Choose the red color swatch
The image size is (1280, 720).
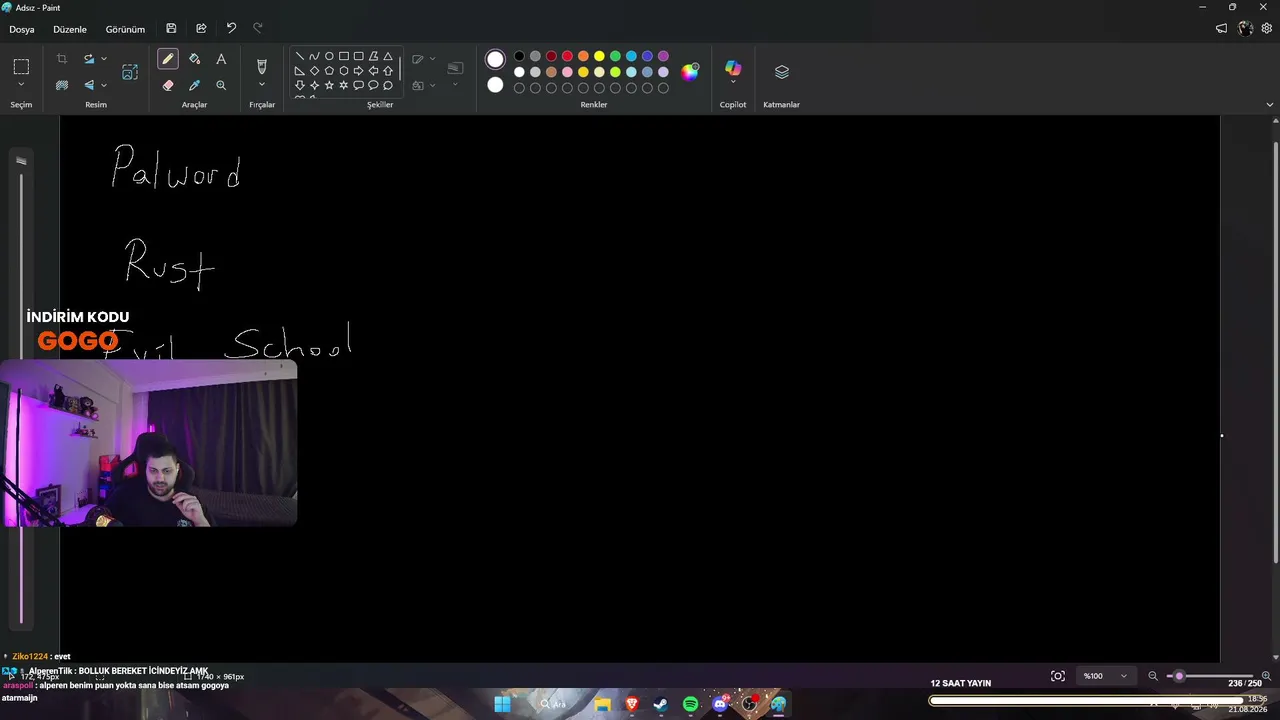[567, 56]
